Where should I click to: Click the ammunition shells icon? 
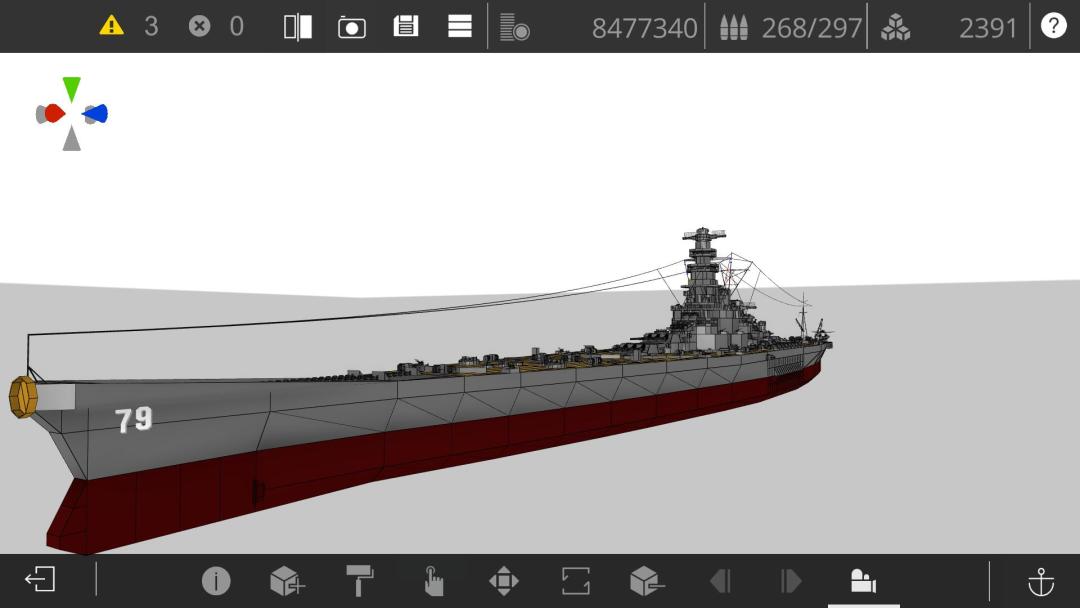coord(734,28)
